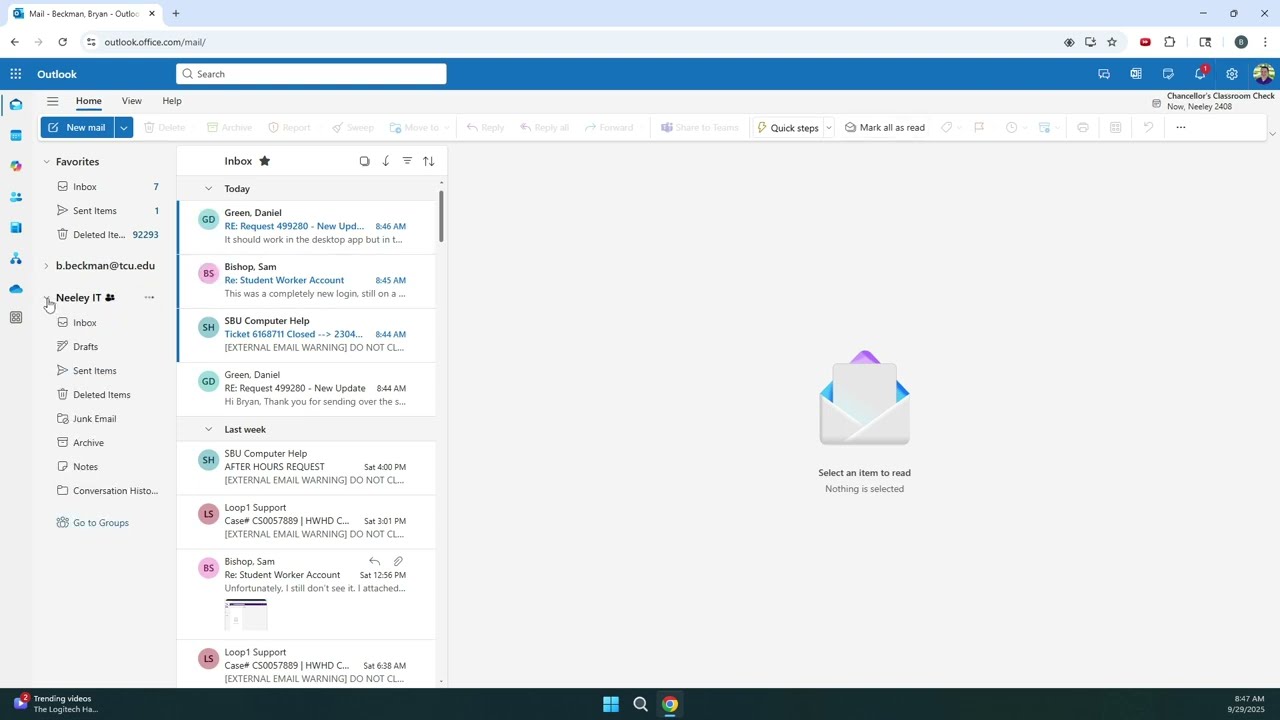Viewport: 1280px width, 720px height.
Task: Open the To Do app in rail
Action: pos(16,227)
